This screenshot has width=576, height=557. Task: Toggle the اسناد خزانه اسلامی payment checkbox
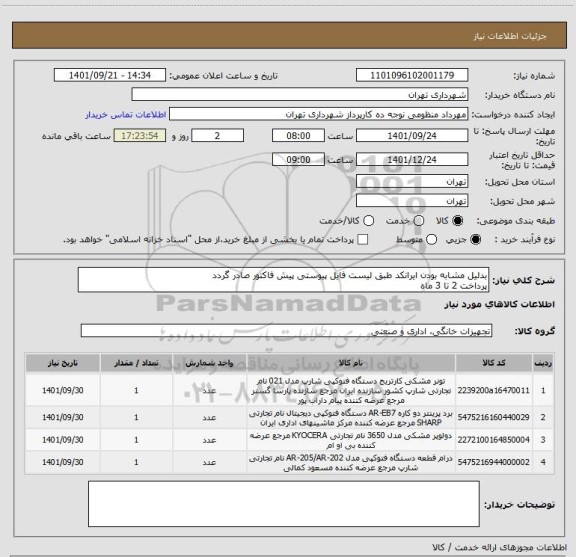coord(363,240)
